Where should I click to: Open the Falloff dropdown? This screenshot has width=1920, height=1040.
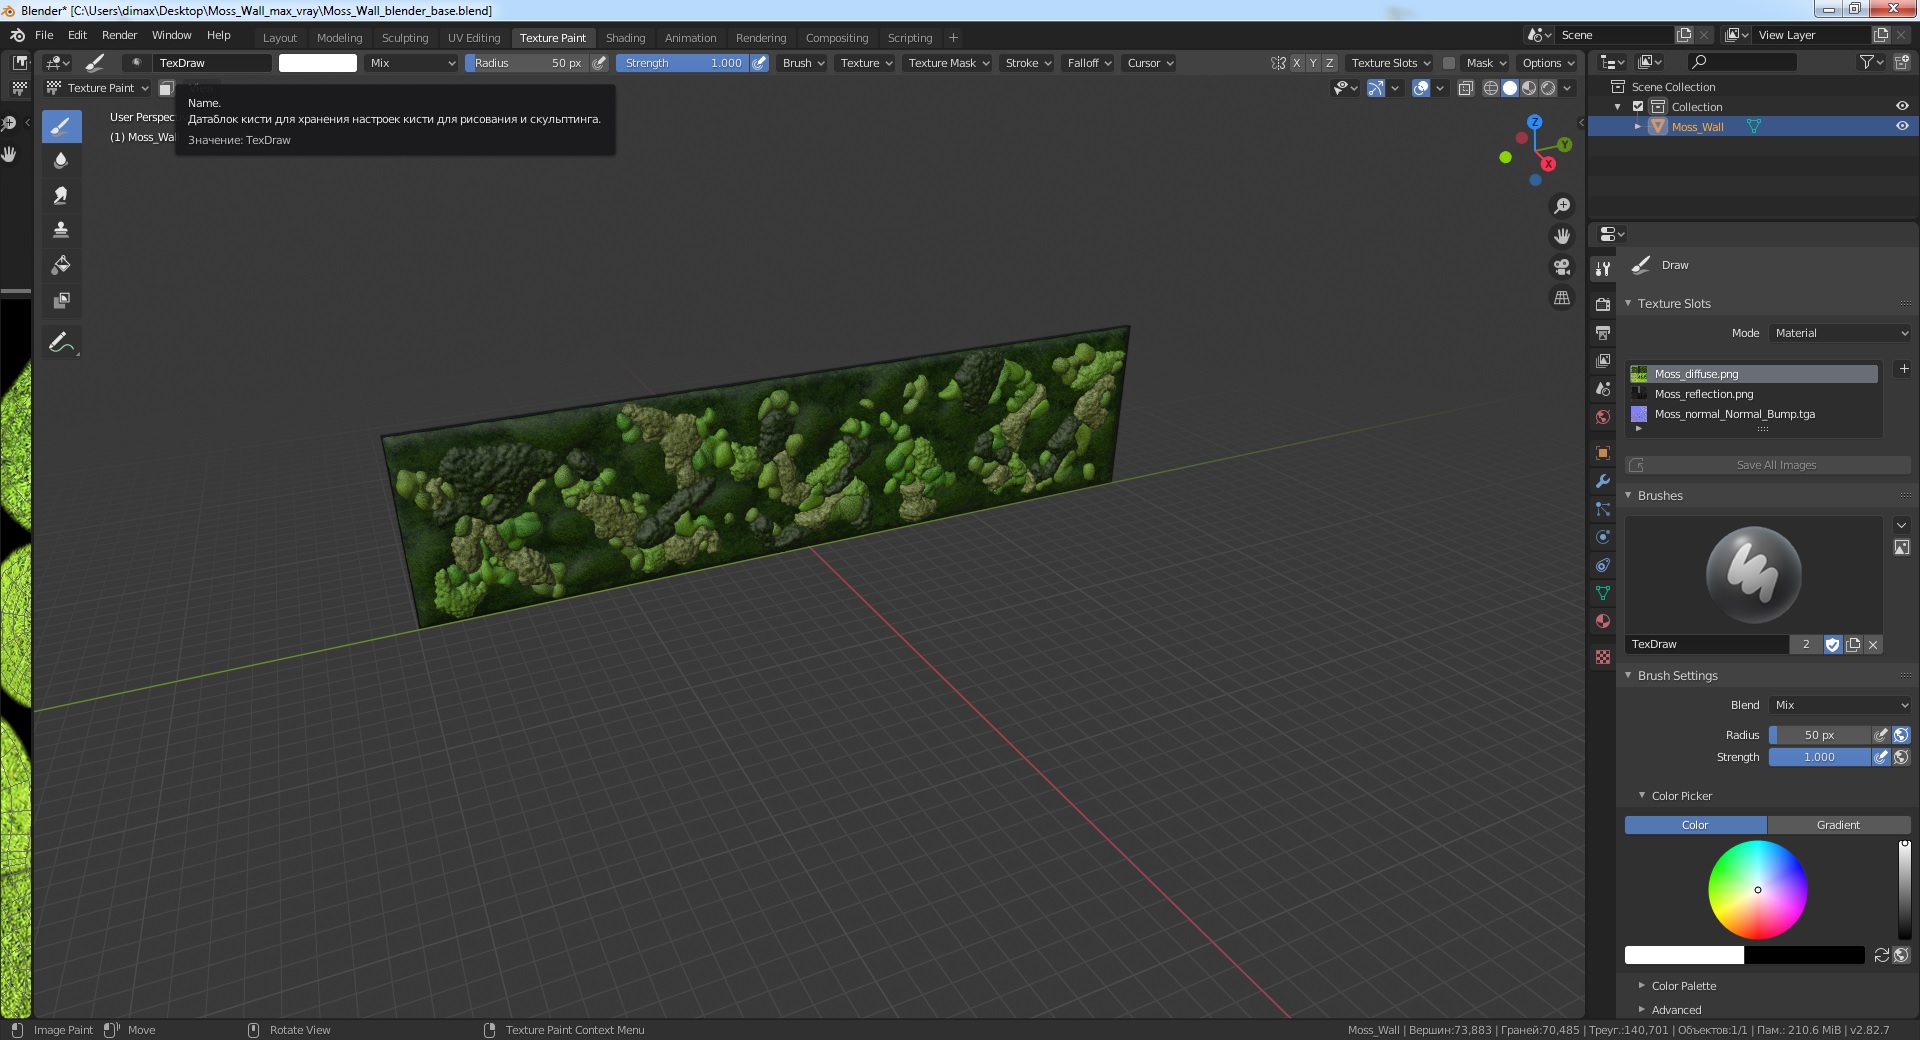tap(1088, 63)
